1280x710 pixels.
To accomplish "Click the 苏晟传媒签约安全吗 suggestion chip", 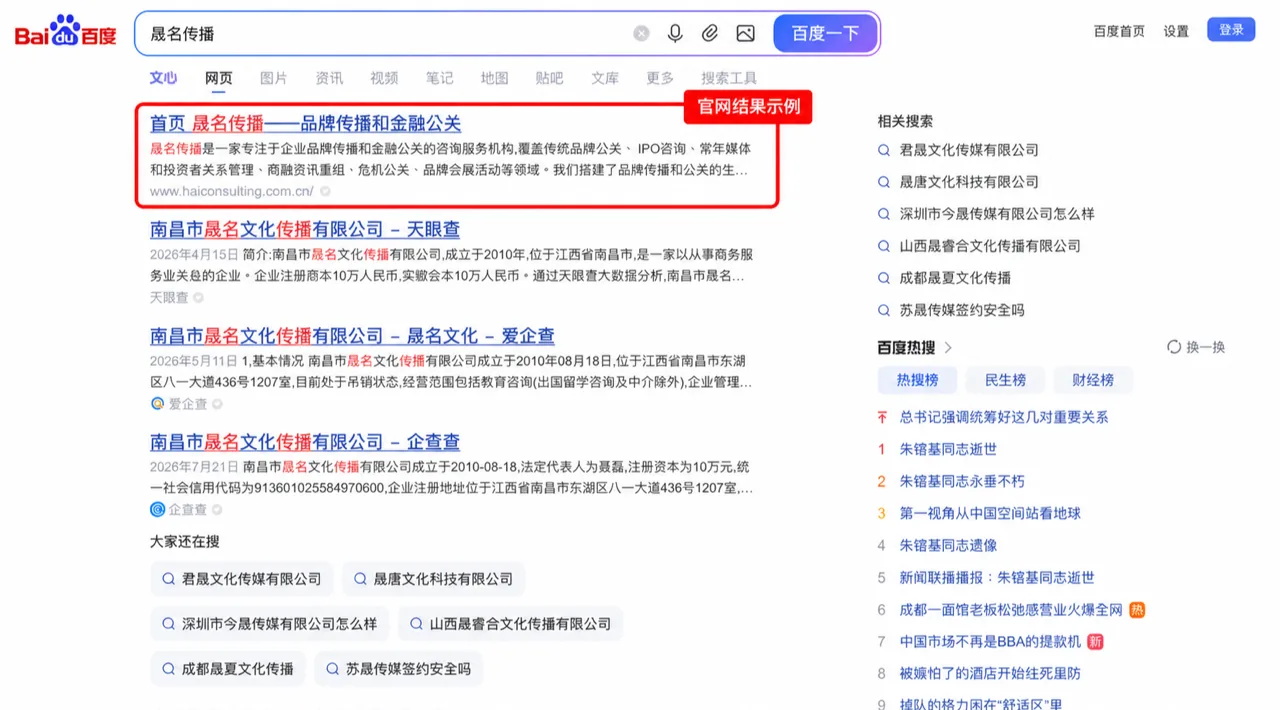I will point(399,669).
